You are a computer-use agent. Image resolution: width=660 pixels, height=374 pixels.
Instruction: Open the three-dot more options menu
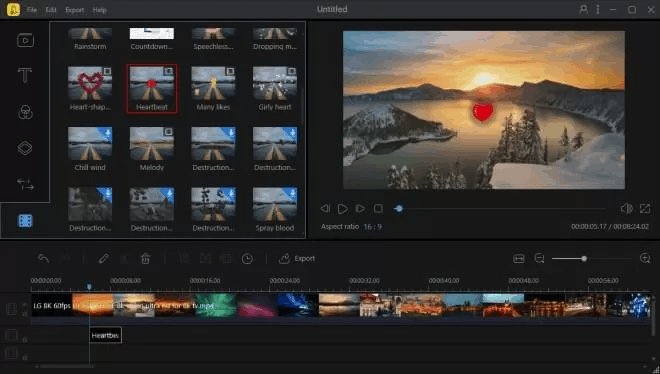point(598,9)
